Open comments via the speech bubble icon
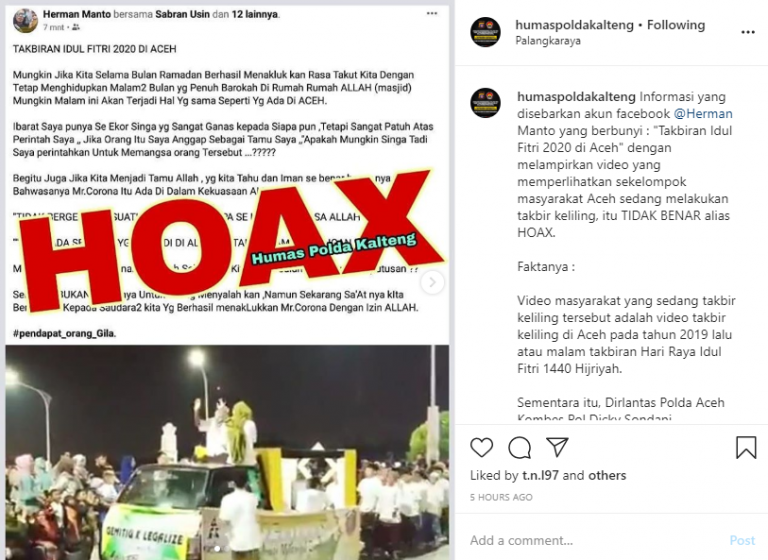The height and width of the screenshot is (560, 768). (x=520, y=447)
